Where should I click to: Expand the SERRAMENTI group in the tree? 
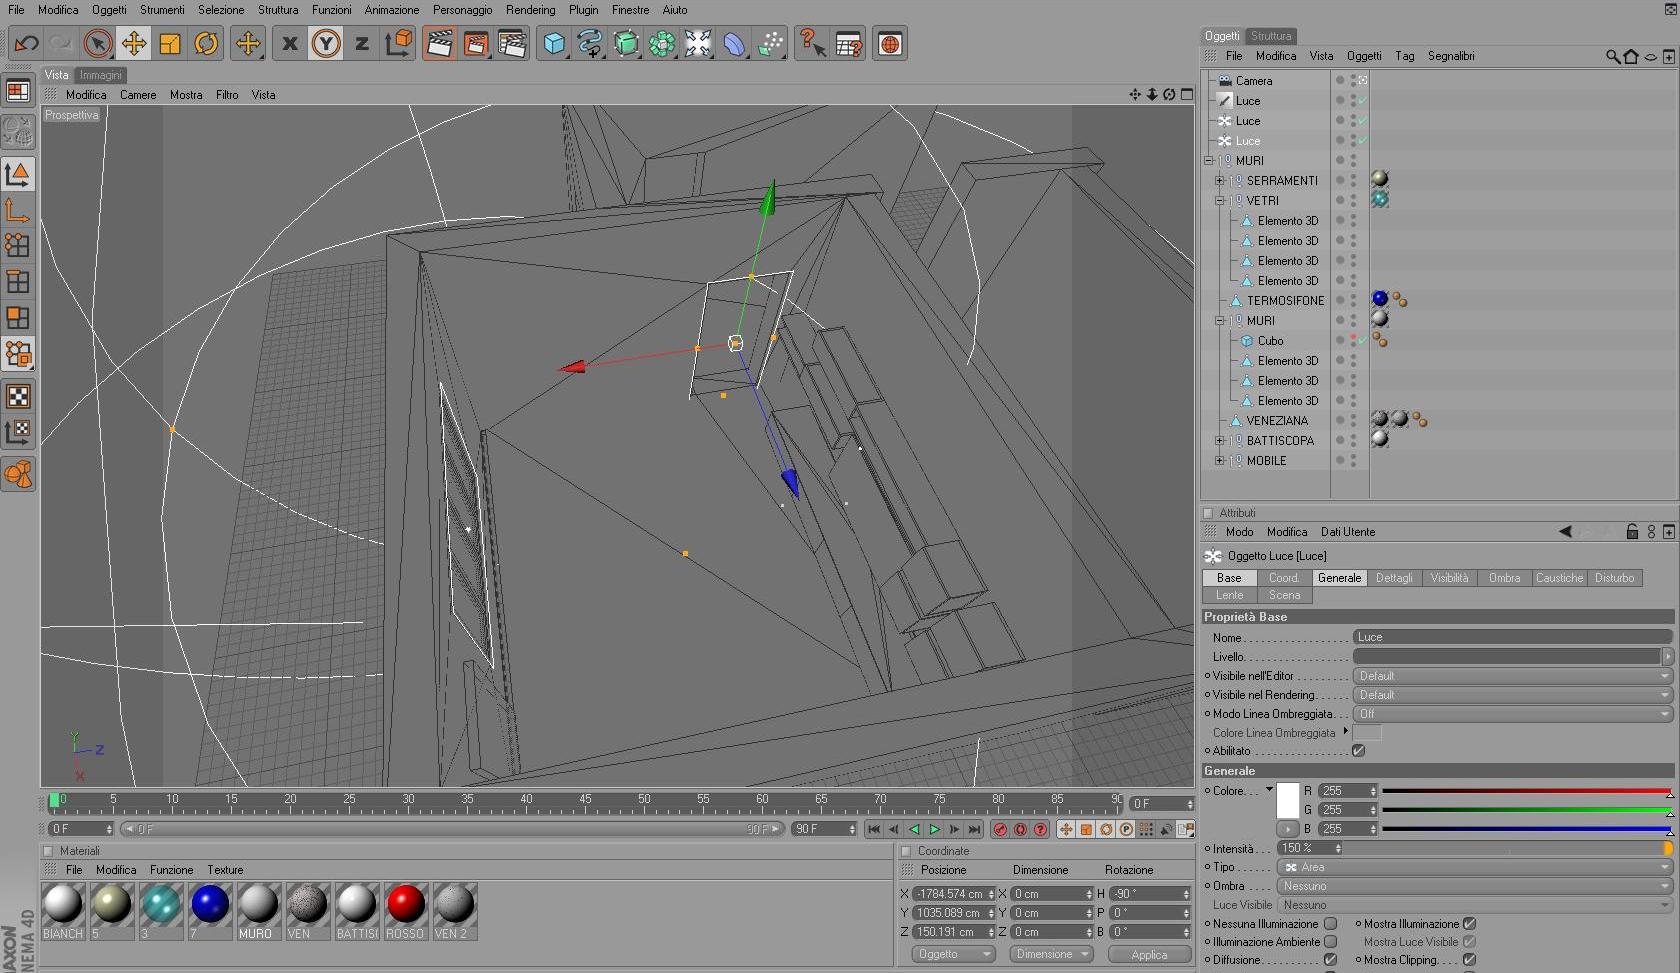(1219, 181)
